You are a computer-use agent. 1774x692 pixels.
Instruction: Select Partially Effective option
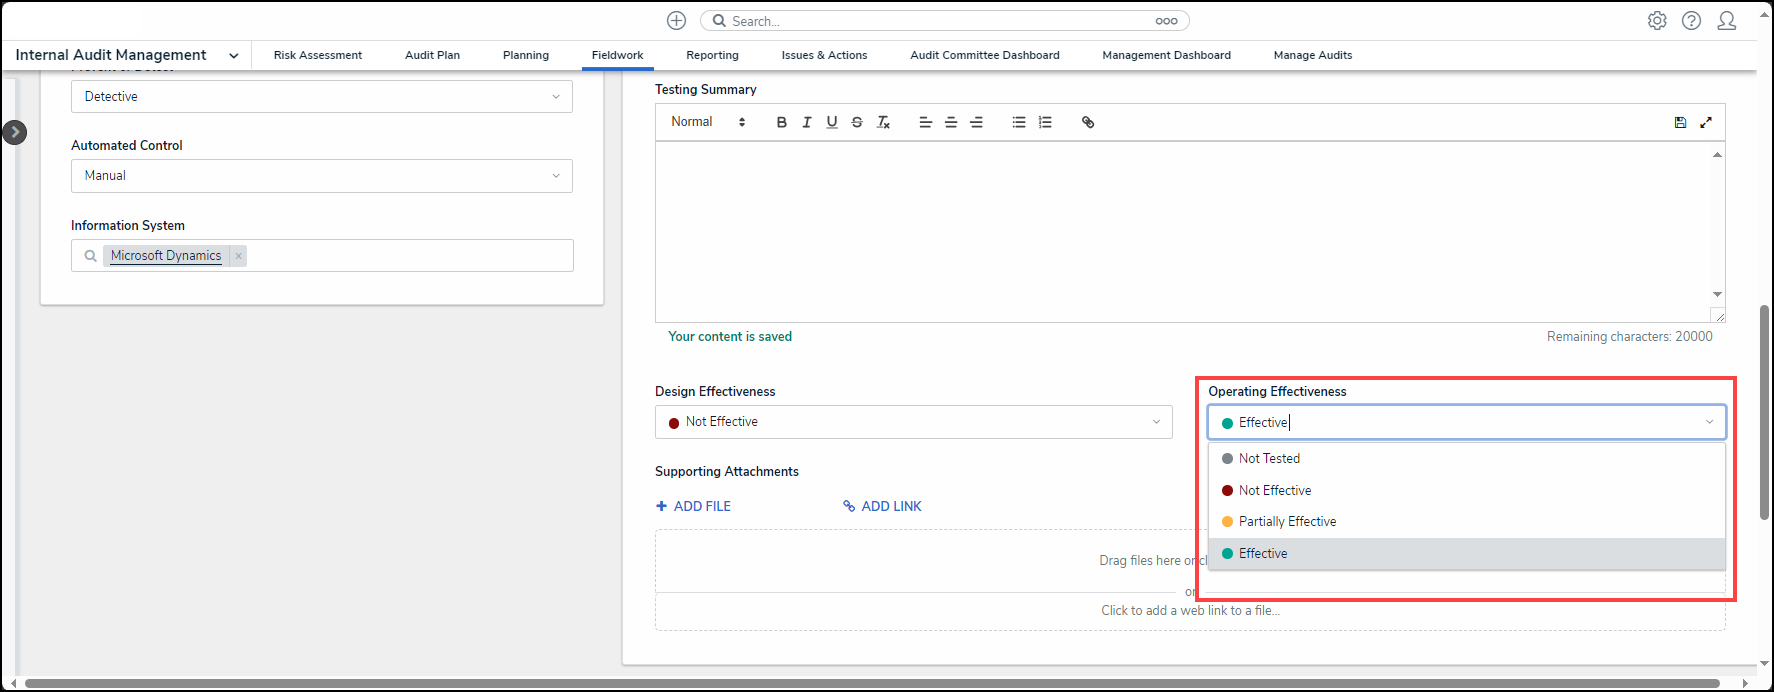[1287, 522]
